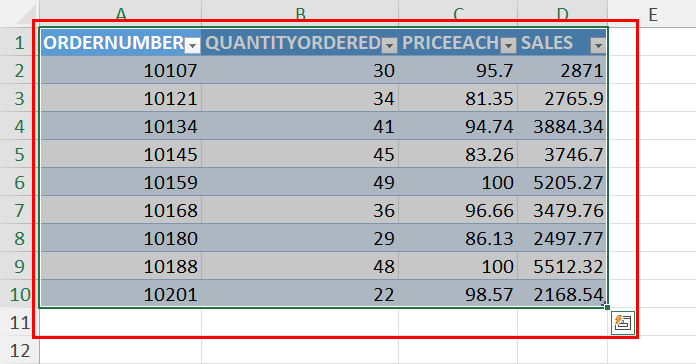696x364 pixels.
Task: Select column B header
Action: [300, 13]
